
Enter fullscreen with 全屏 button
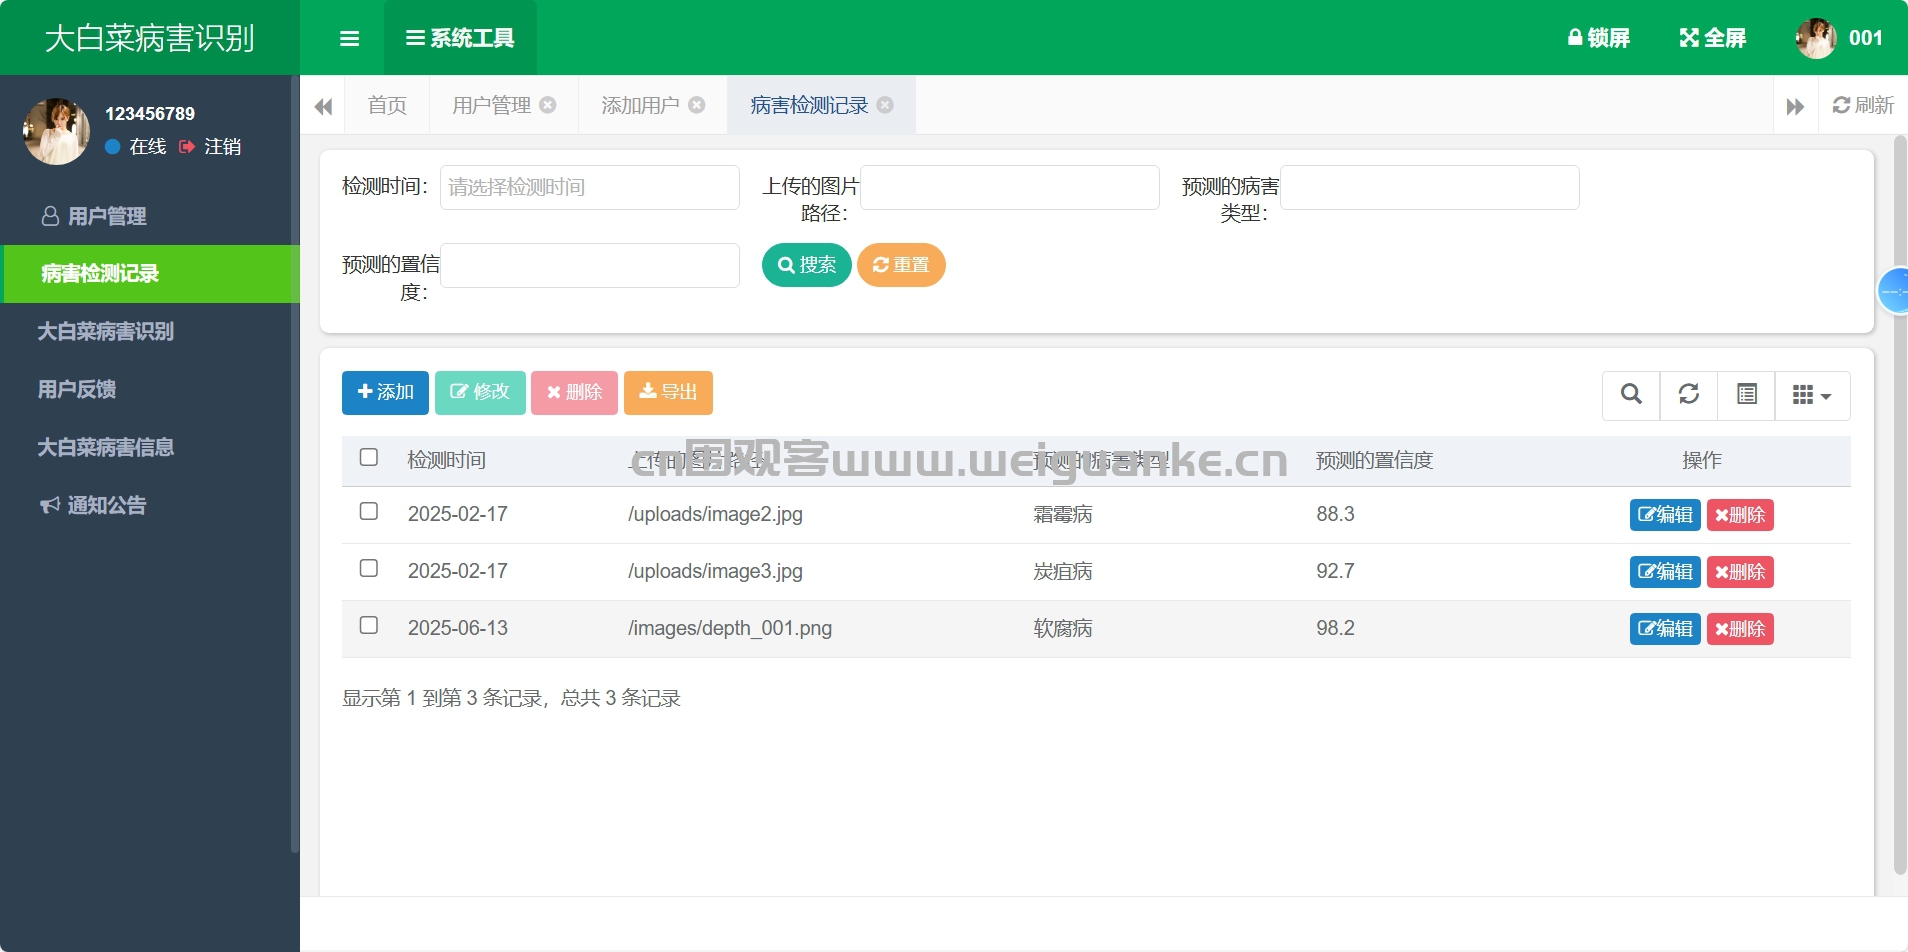click(1712, 38)
